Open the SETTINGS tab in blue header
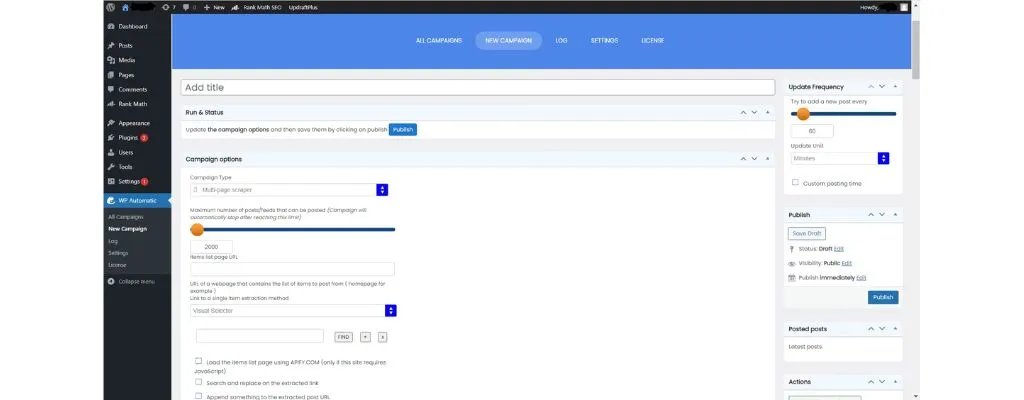 pyautogui.click(x=604, y=41)
